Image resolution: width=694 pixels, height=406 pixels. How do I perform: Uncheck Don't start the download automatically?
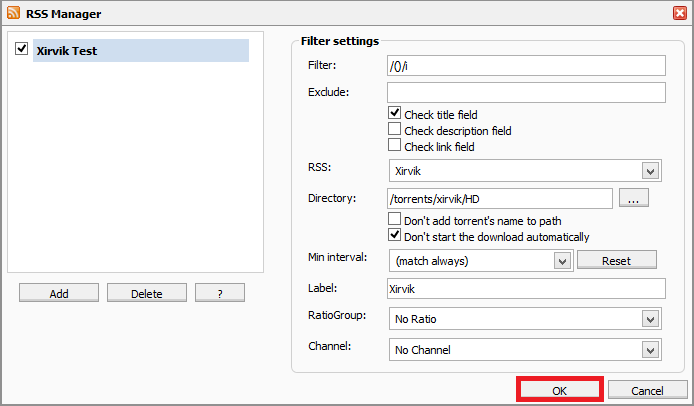click(x=395, y=236)
